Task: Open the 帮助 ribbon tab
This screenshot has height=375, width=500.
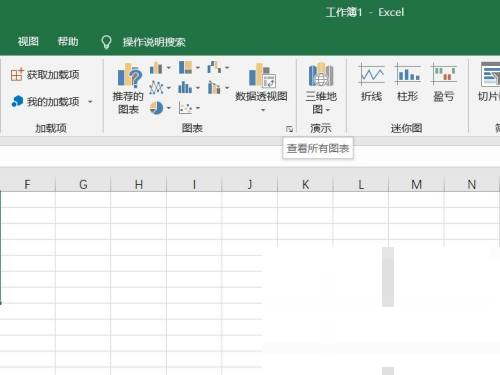Action: coord(68,42)
